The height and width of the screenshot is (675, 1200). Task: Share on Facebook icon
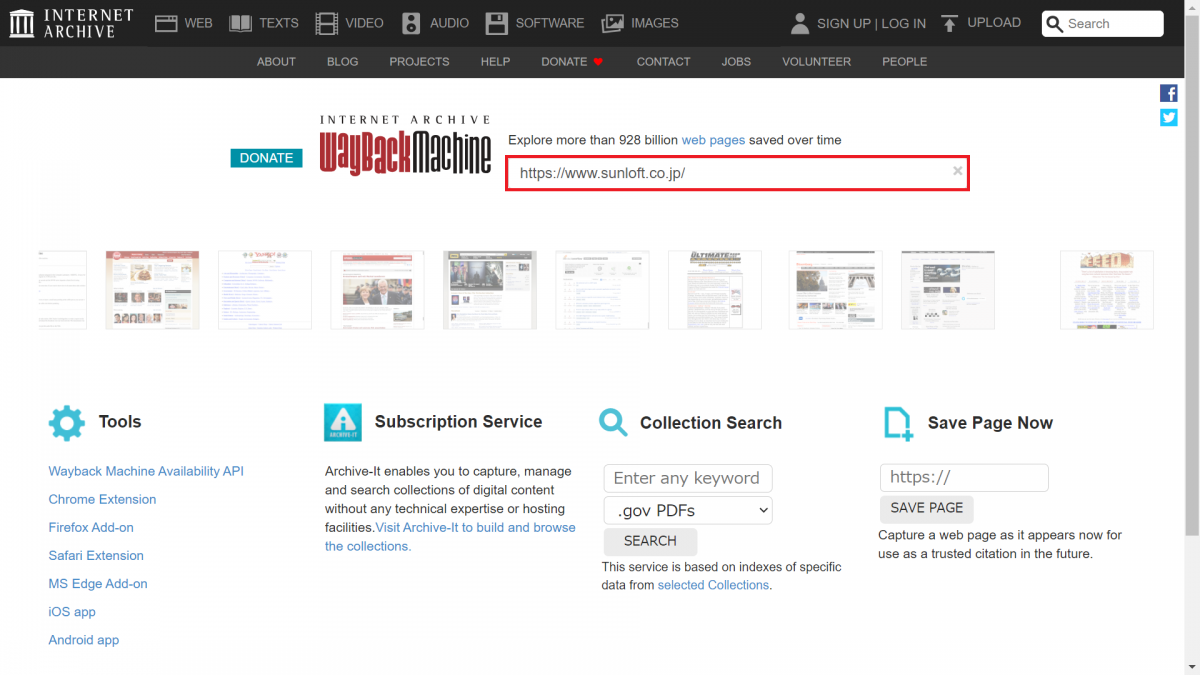coord(1168,93)
